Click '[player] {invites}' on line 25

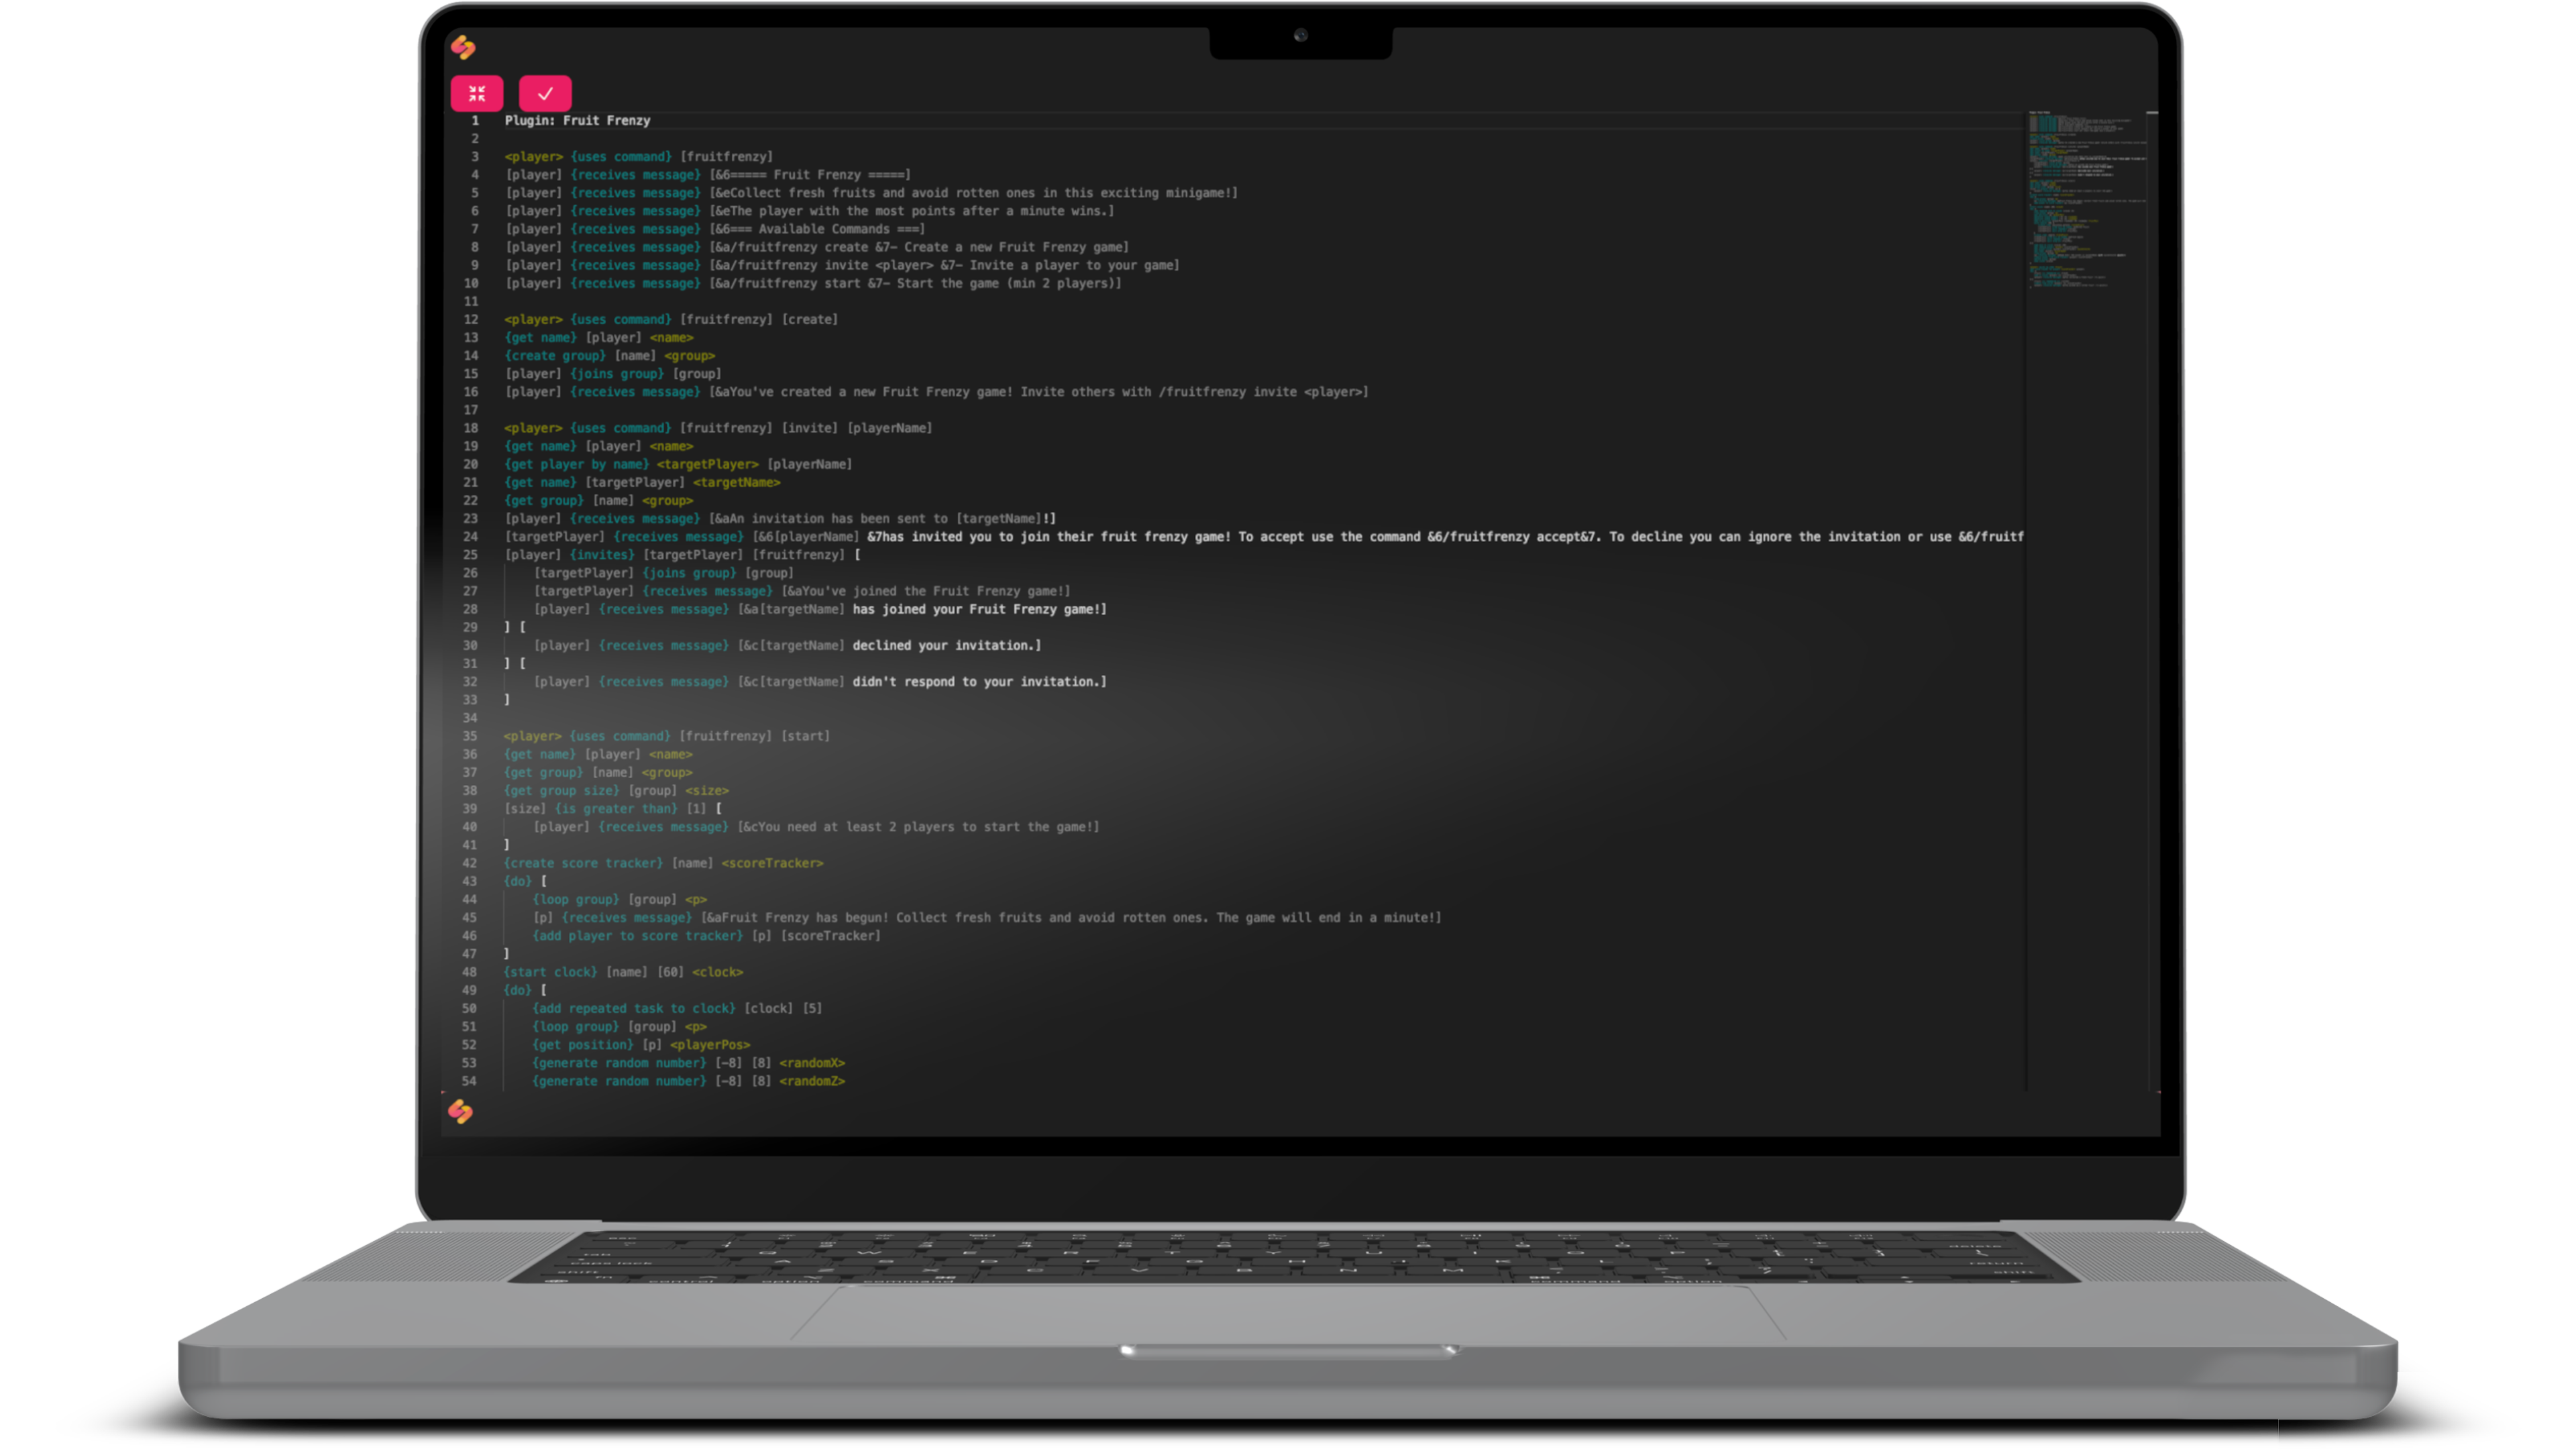point(569,555)
